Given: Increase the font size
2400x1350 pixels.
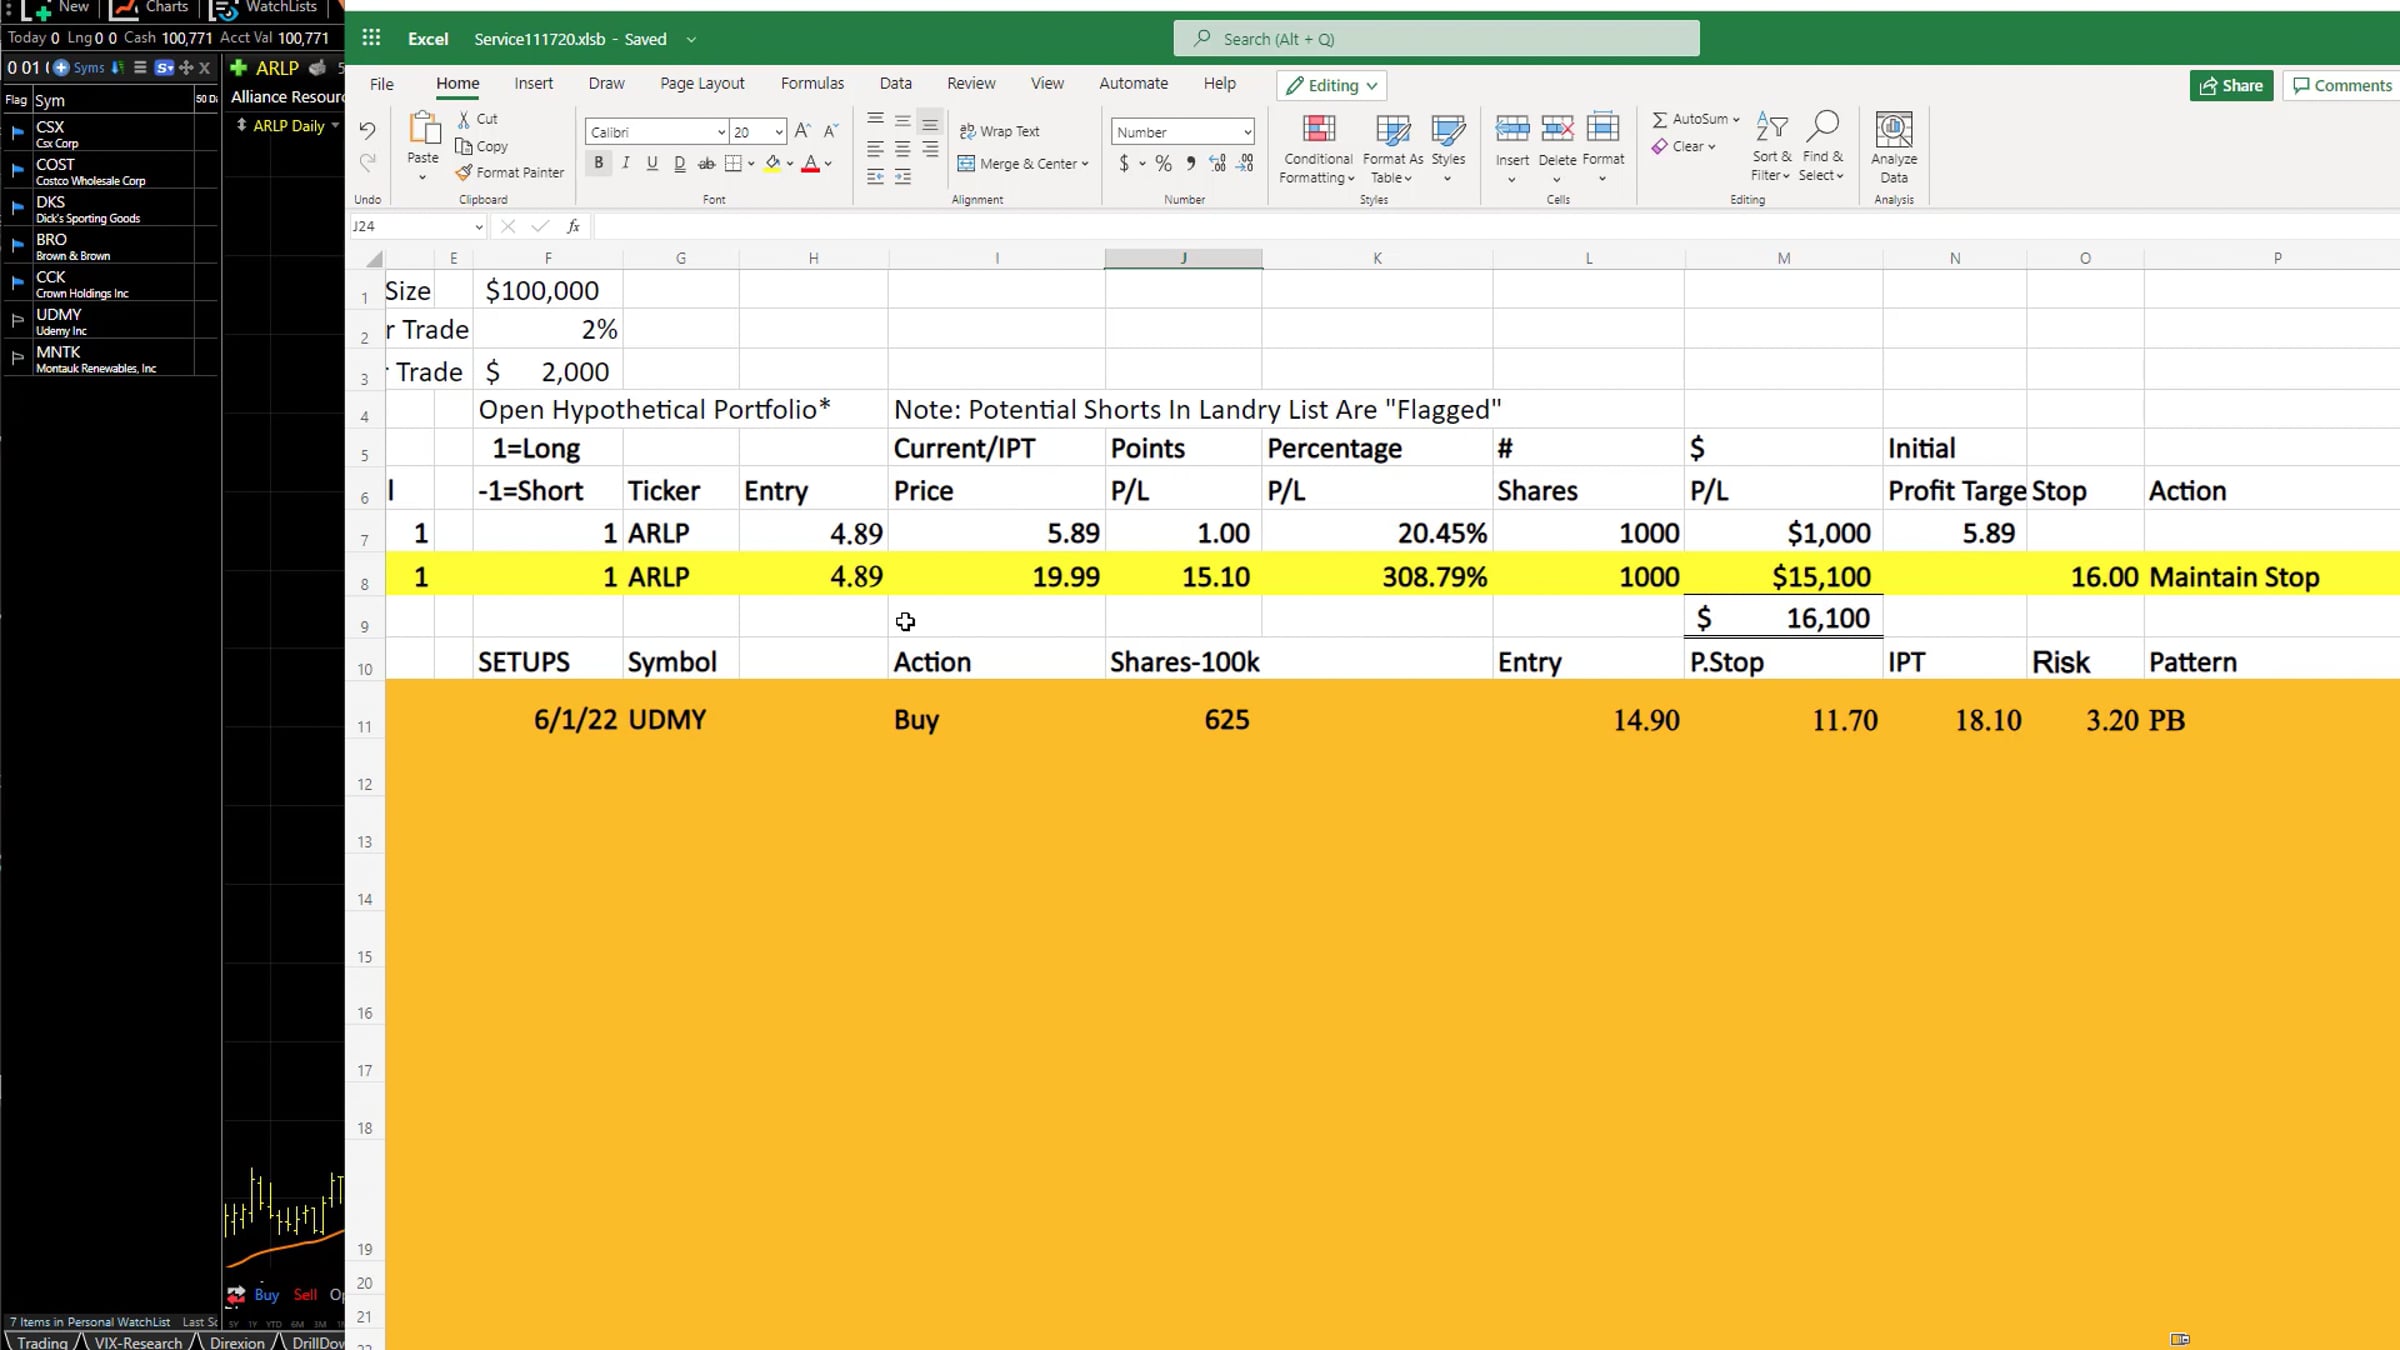Looking at the screenshot, I should point(802,131).
